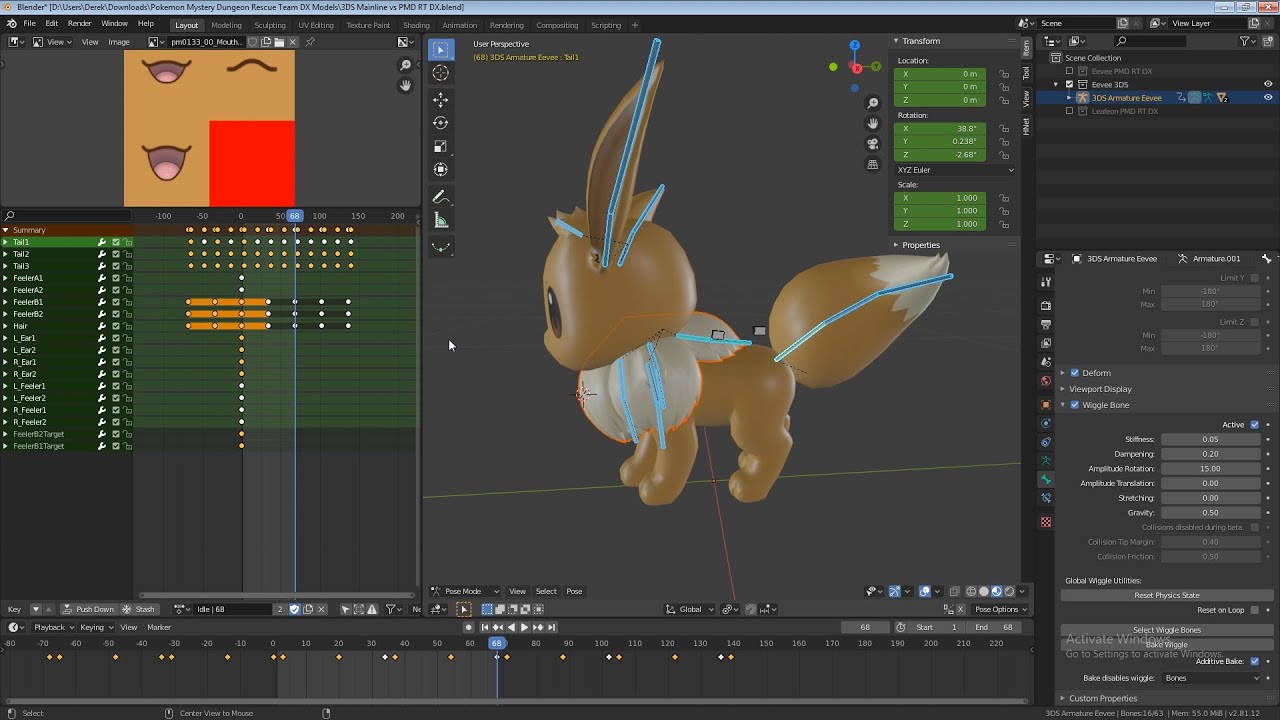Jump to the next keyframe
The width and height of the screenshot is (1280, 720).
click(x=538, y=627)
